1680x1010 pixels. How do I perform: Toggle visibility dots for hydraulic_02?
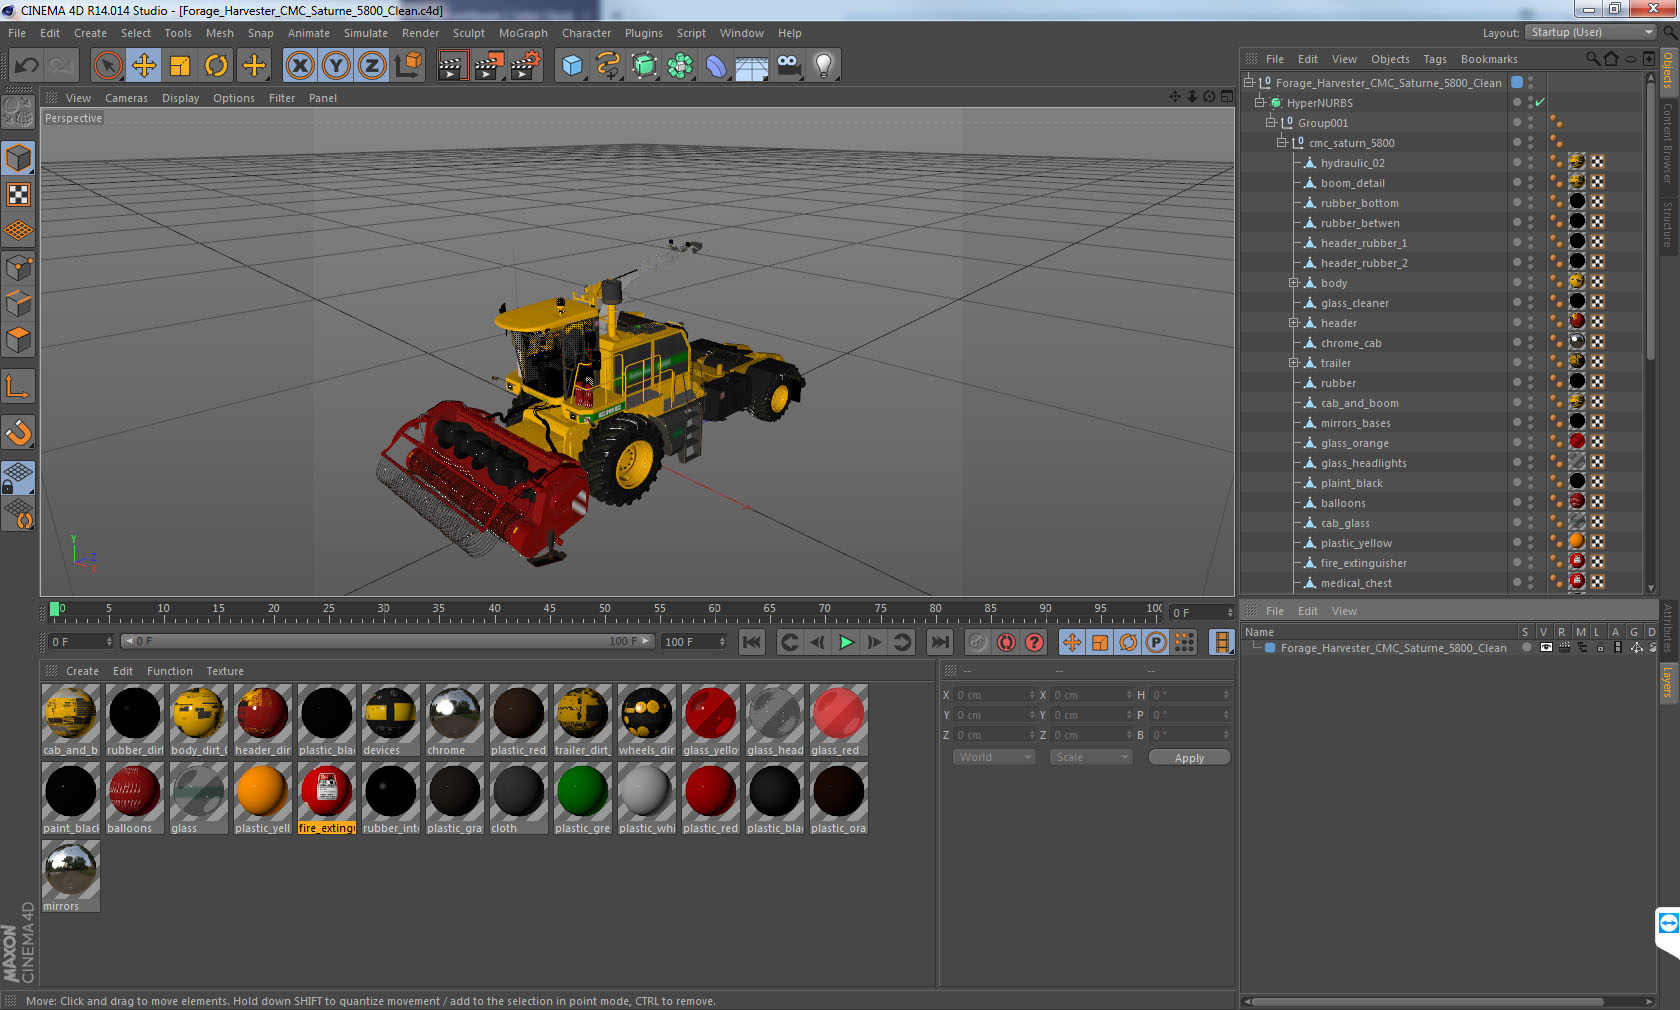click(1530, 162)
